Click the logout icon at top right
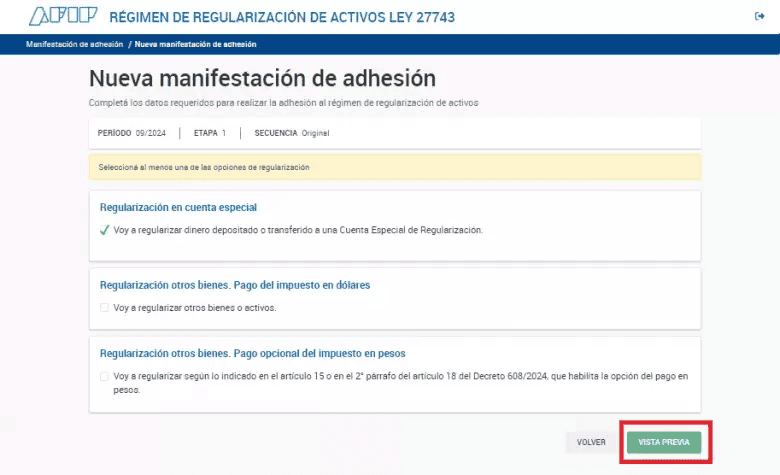The image size is (780, 475). pyautogui.click(x=759, y=16)
